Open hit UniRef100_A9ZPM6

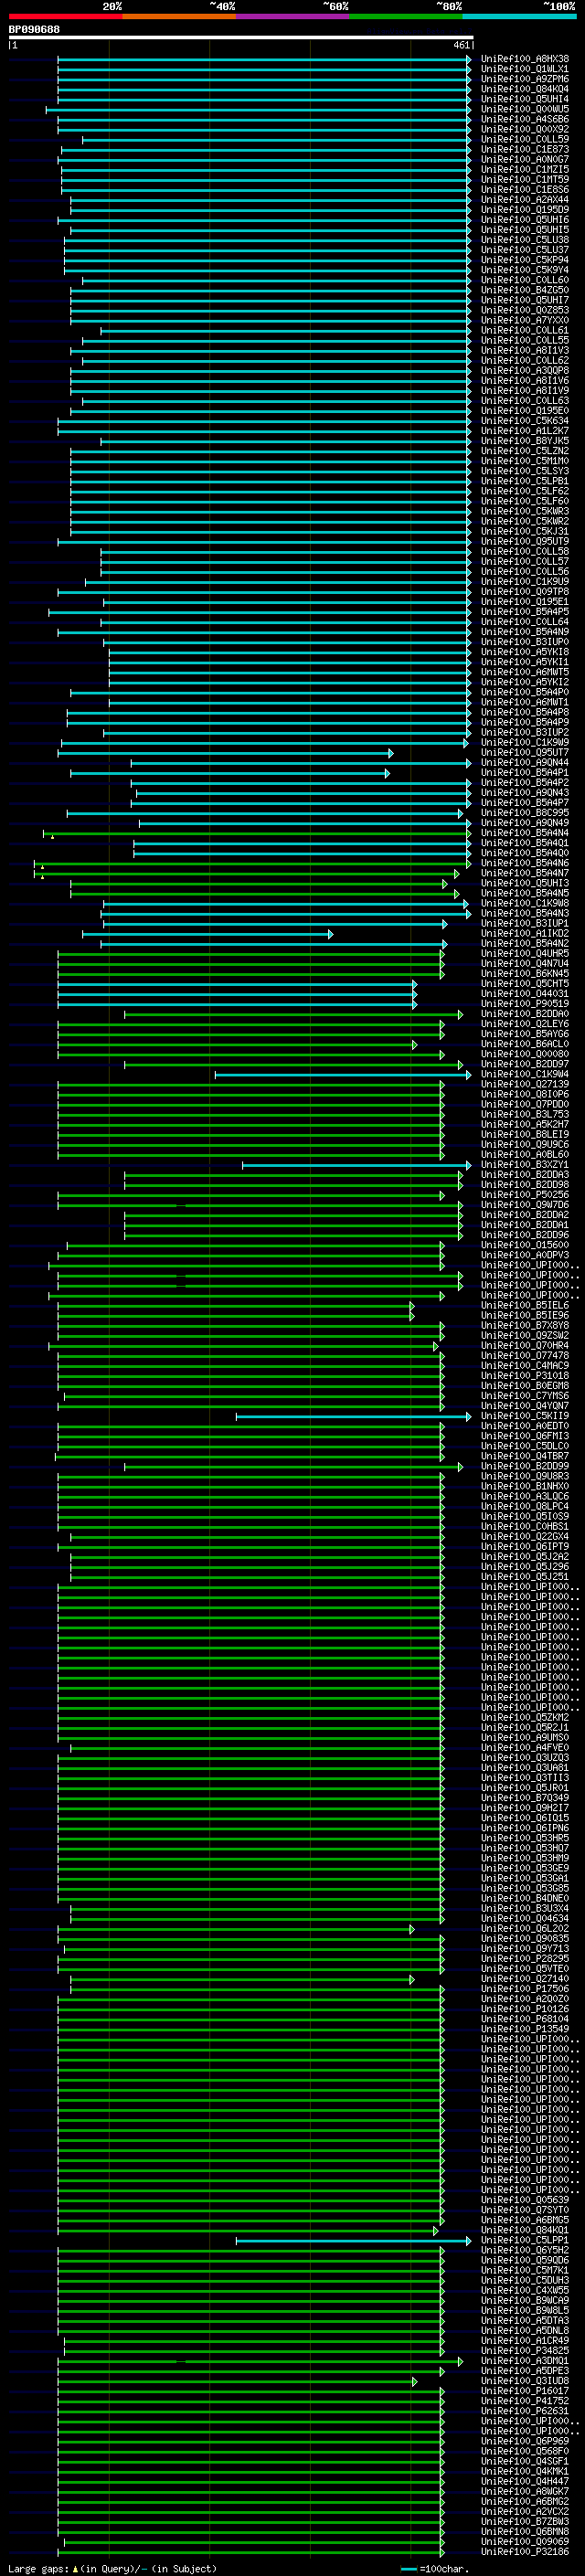525,79
